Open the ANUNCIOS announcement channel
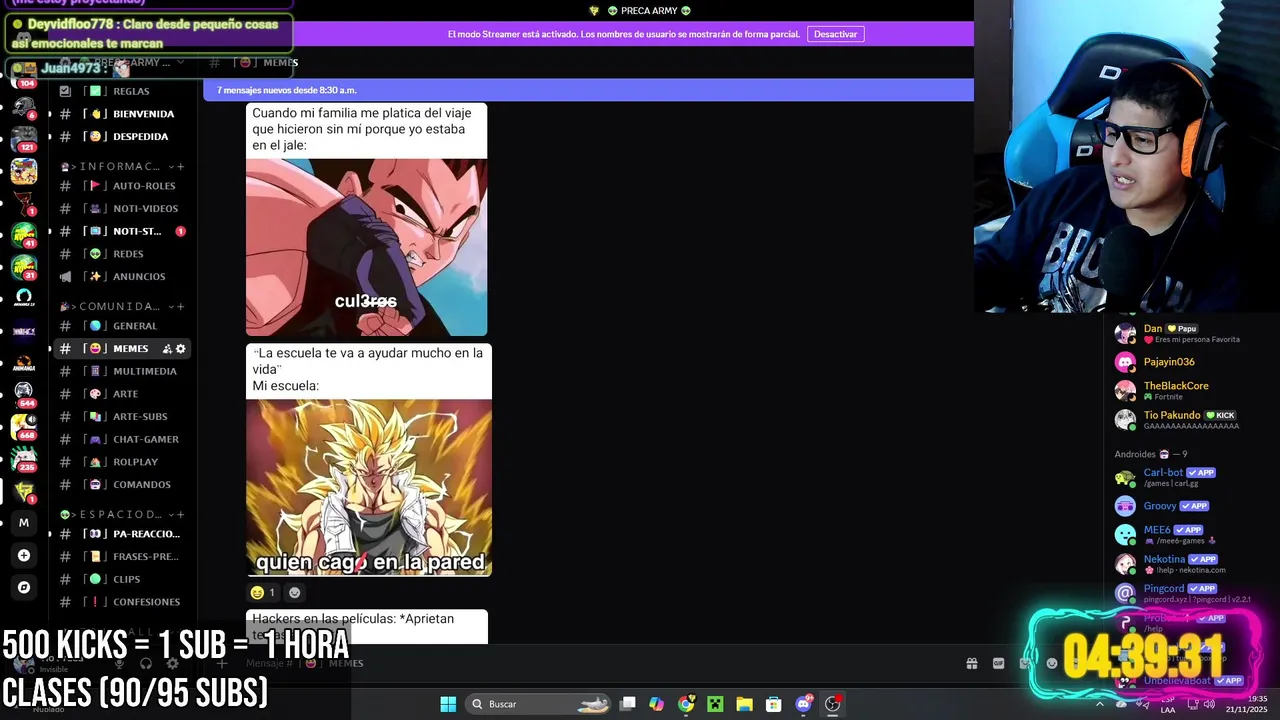1280x720 pixels. [x=120, y=276]
